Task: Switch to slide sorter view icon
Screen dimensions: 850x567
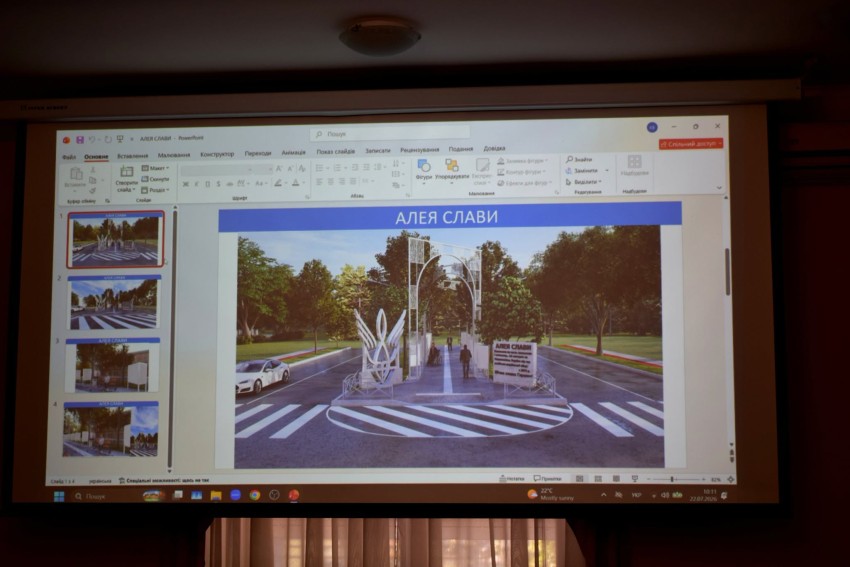Action: (598, 479)
